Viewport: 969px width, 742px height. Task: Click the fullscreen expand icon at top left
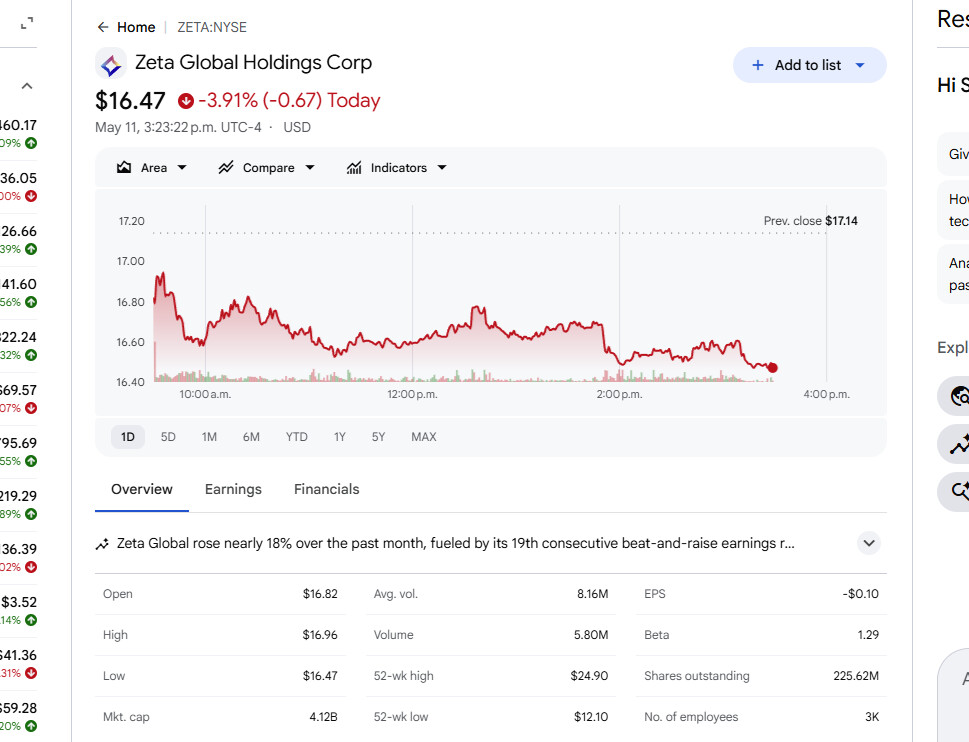click(x=27, y=24)
